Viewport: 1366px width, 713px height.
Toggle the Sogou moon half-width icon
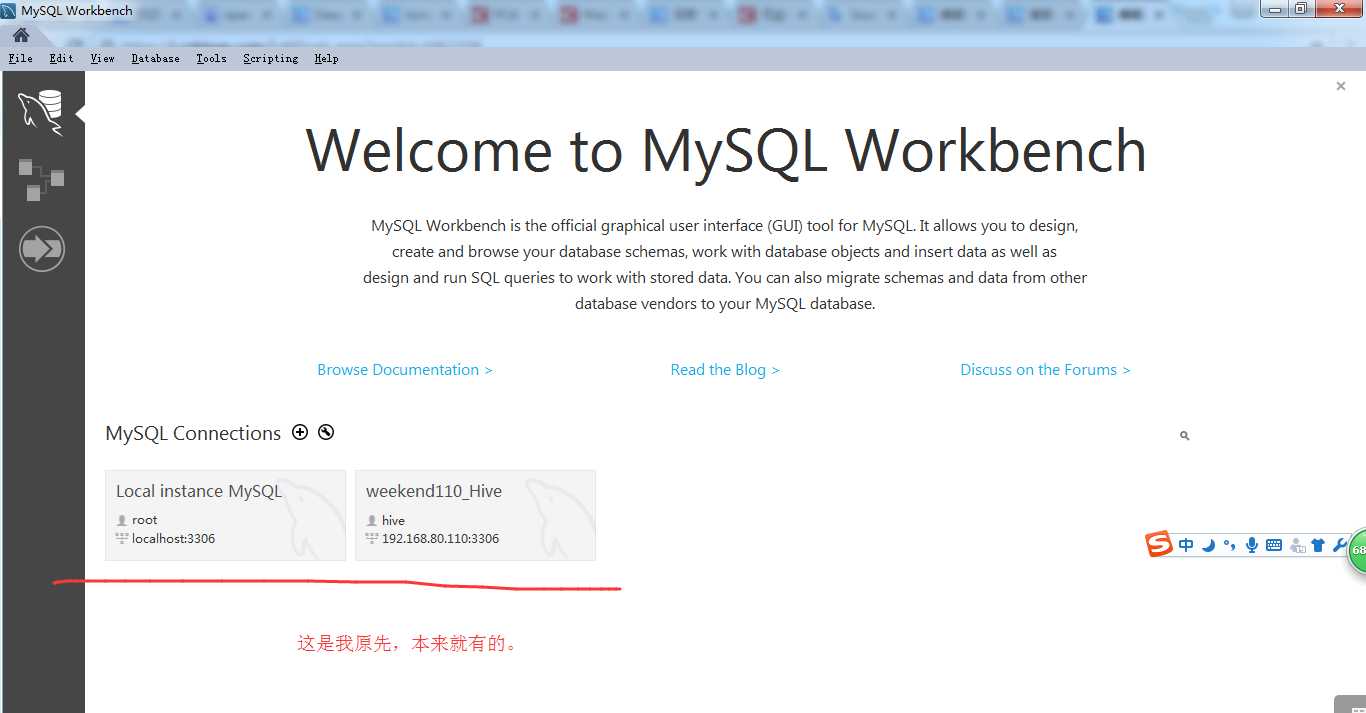[1208, 545]
